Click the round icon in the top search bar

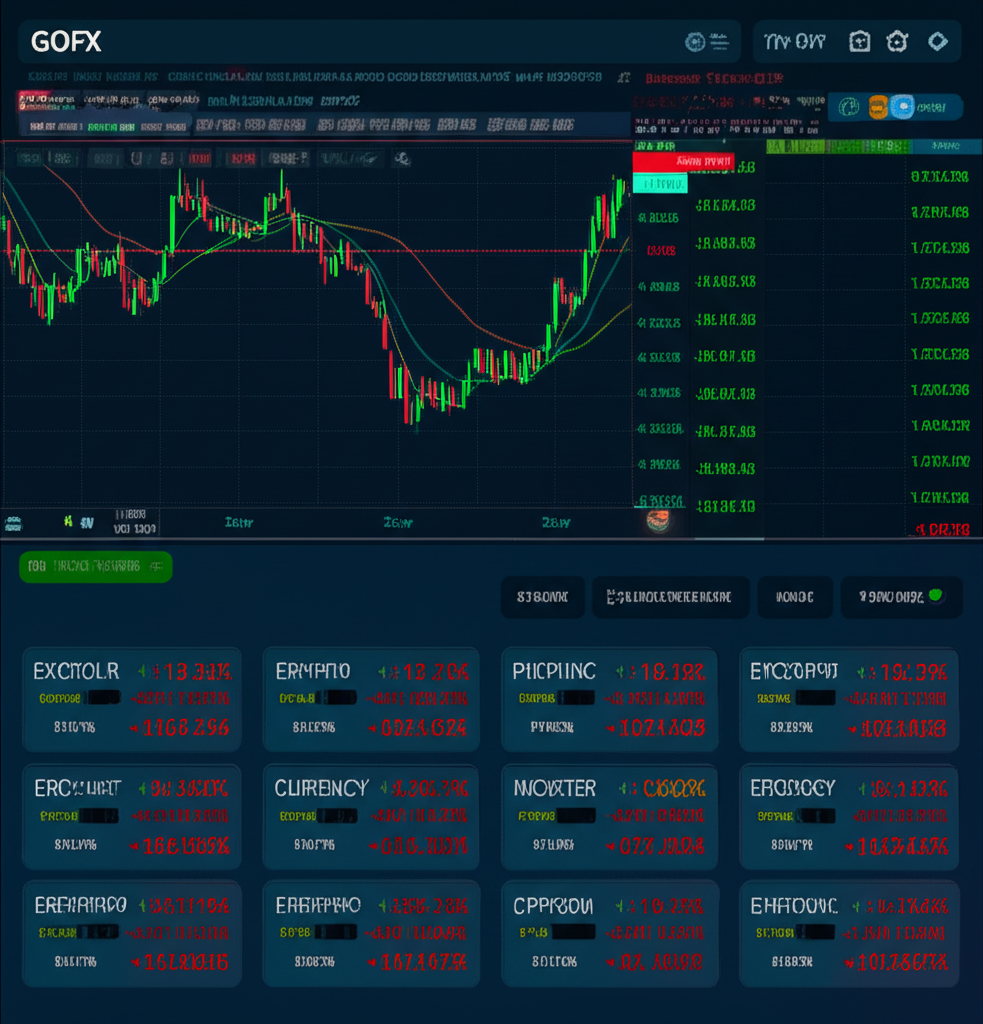tap(695, 42)
